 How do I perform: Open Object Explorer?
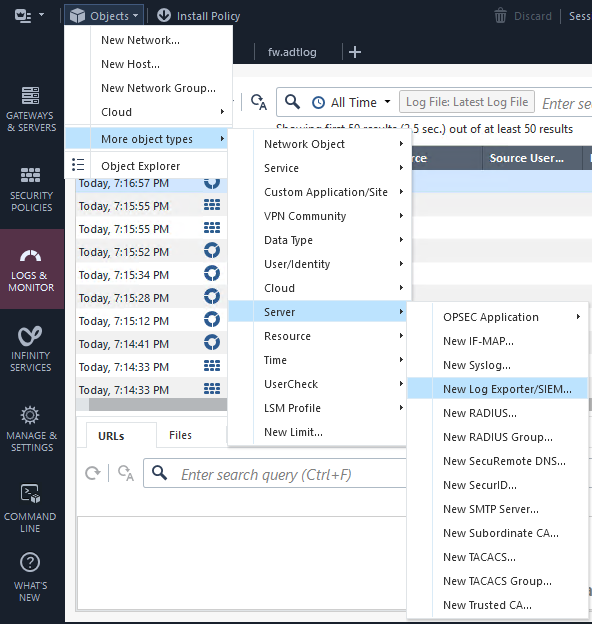pyautogui.click(x=146, y=166)
